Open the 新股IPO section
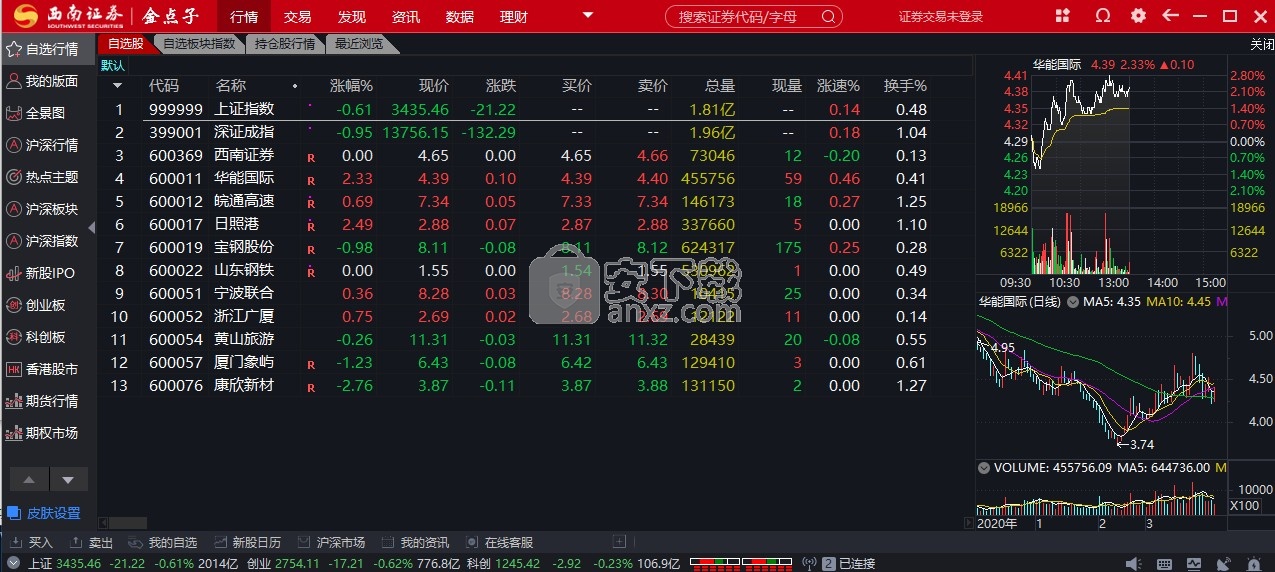Screen dimensions: 1275x572 (x=48, y=272)
